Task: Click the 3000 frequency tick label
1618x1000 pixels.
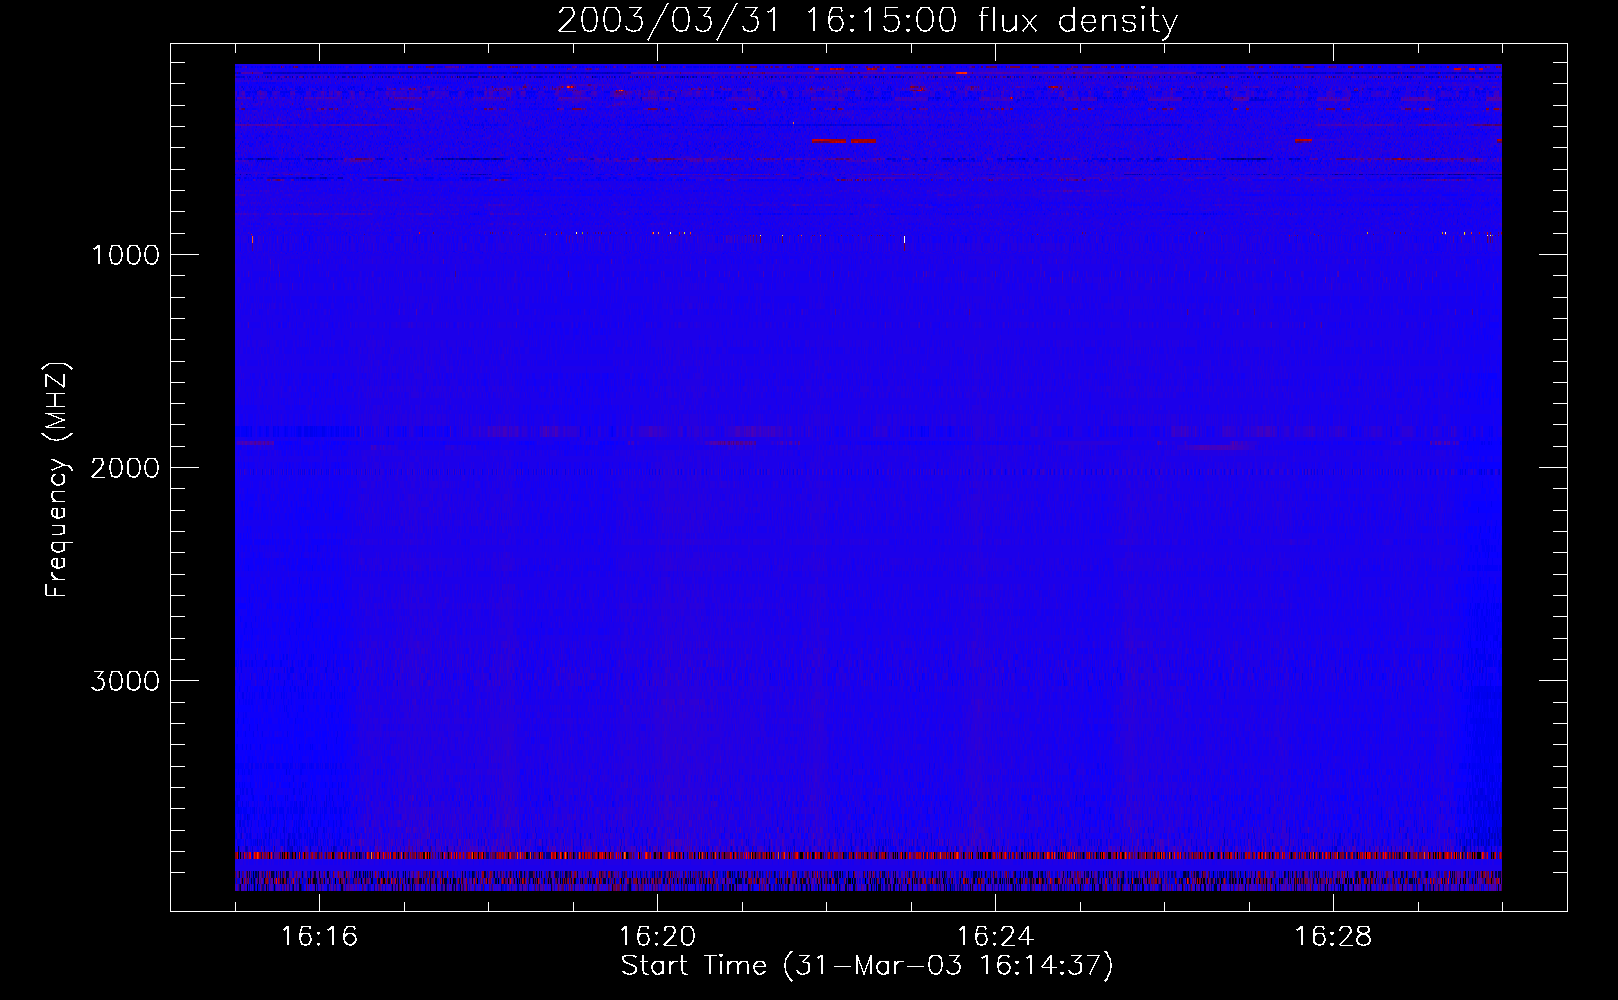Action: tap(125, 681)
